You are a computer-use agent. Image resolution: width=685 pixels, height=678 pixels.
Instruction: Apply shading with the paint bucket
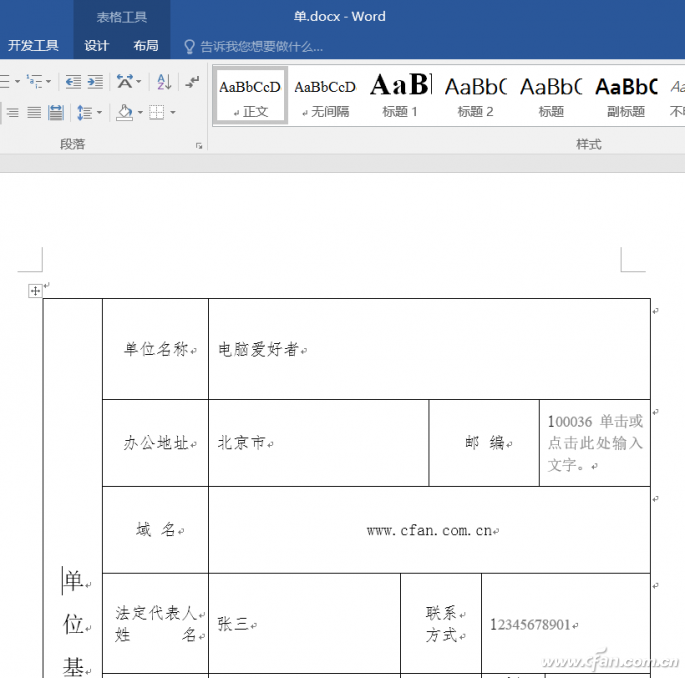click(x=125, y=113)
